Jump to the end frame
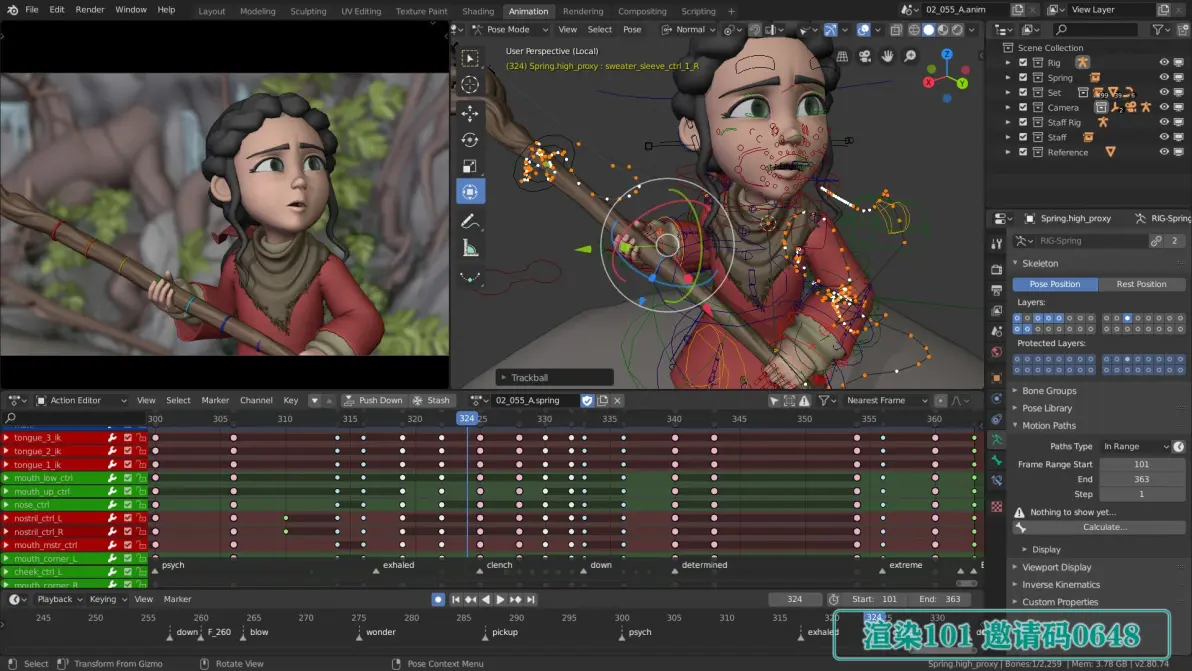The image size is (1192, 671). coord(531,600)
